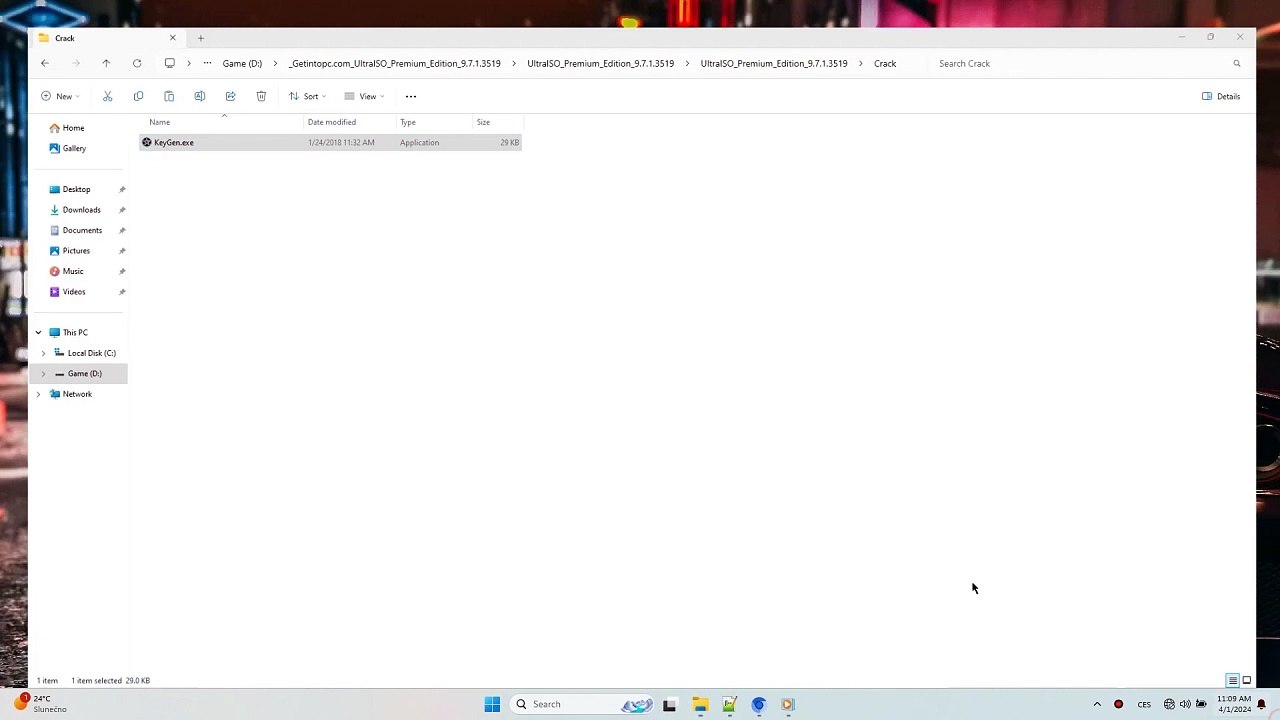Image resolution: width=1280 pixels, height=720 pixels.
Task: Open the New item dropdown
Action: 60,96
